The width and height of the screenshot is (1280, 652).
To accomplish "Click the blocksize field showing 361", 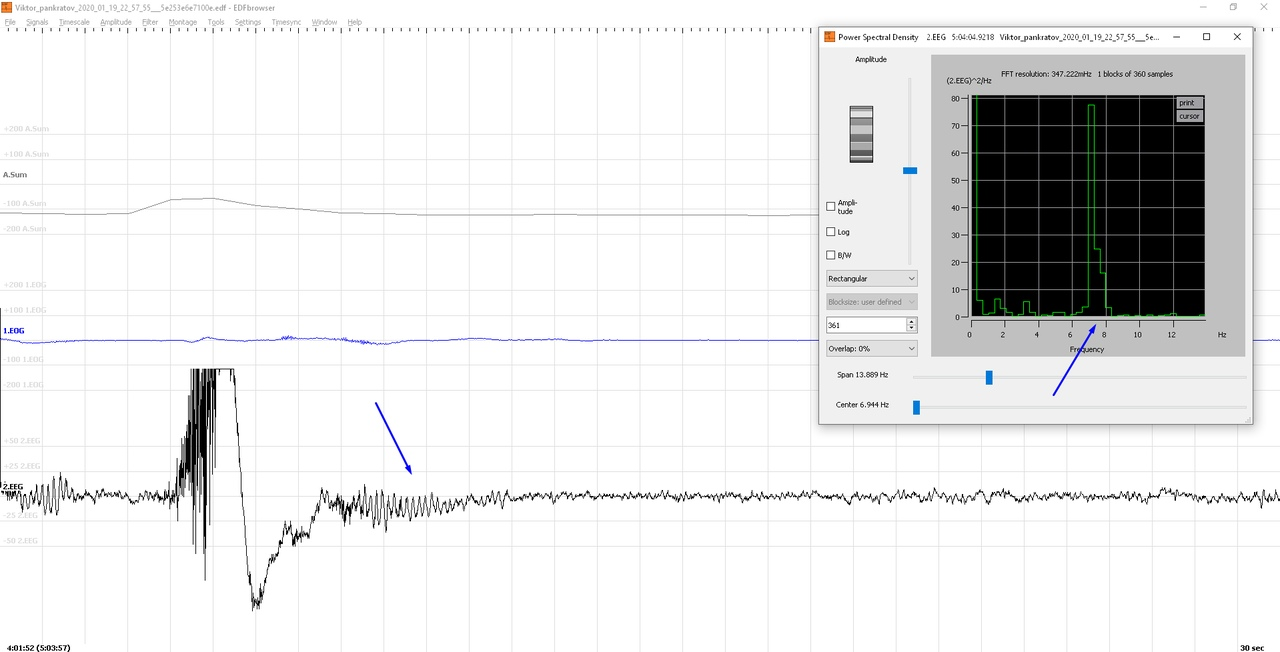I will click(865, 325).
